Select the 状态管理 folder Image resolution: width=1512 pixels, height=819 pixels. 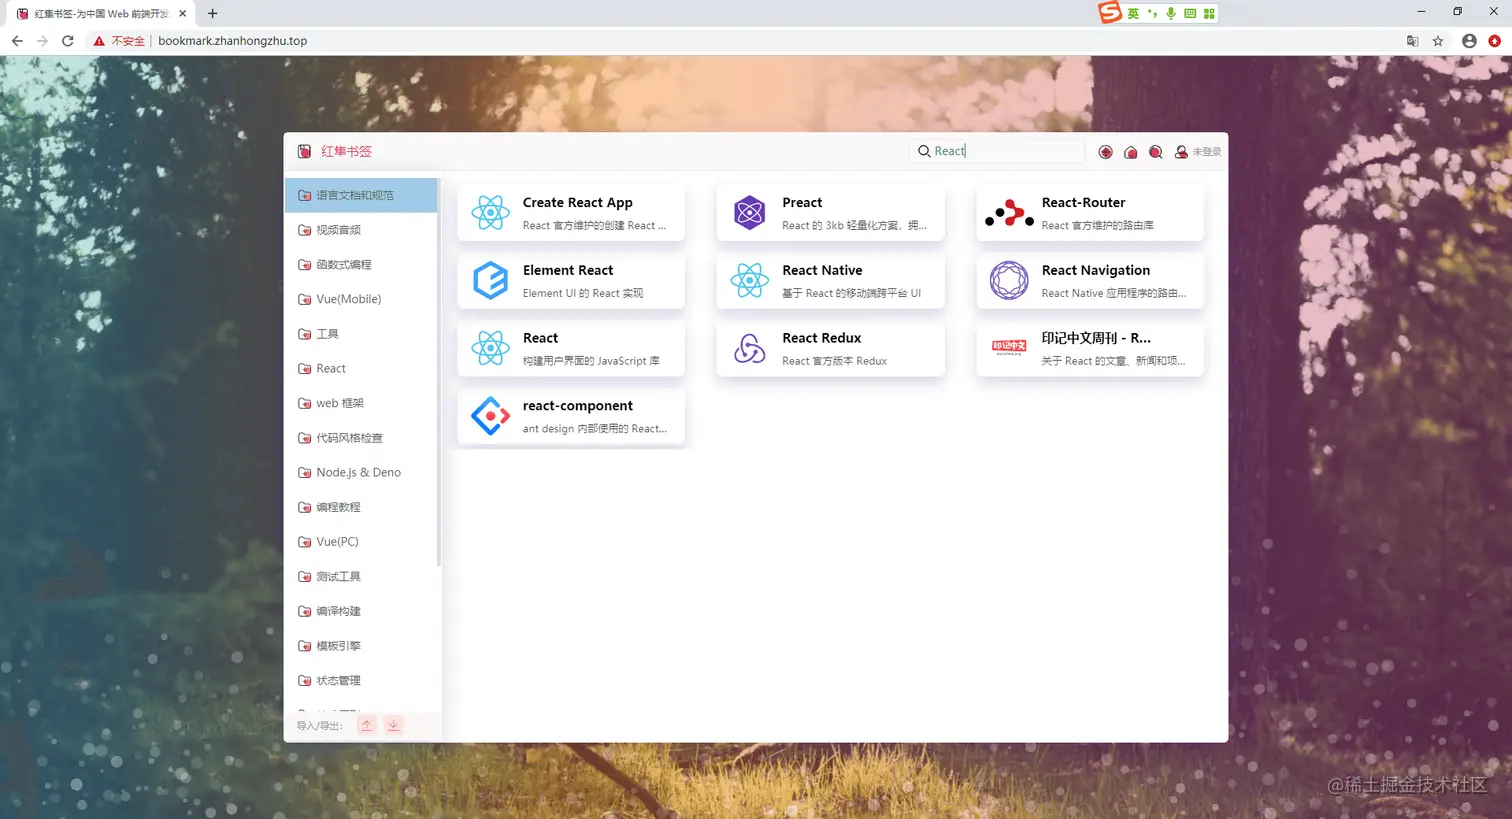pos(361,681)
